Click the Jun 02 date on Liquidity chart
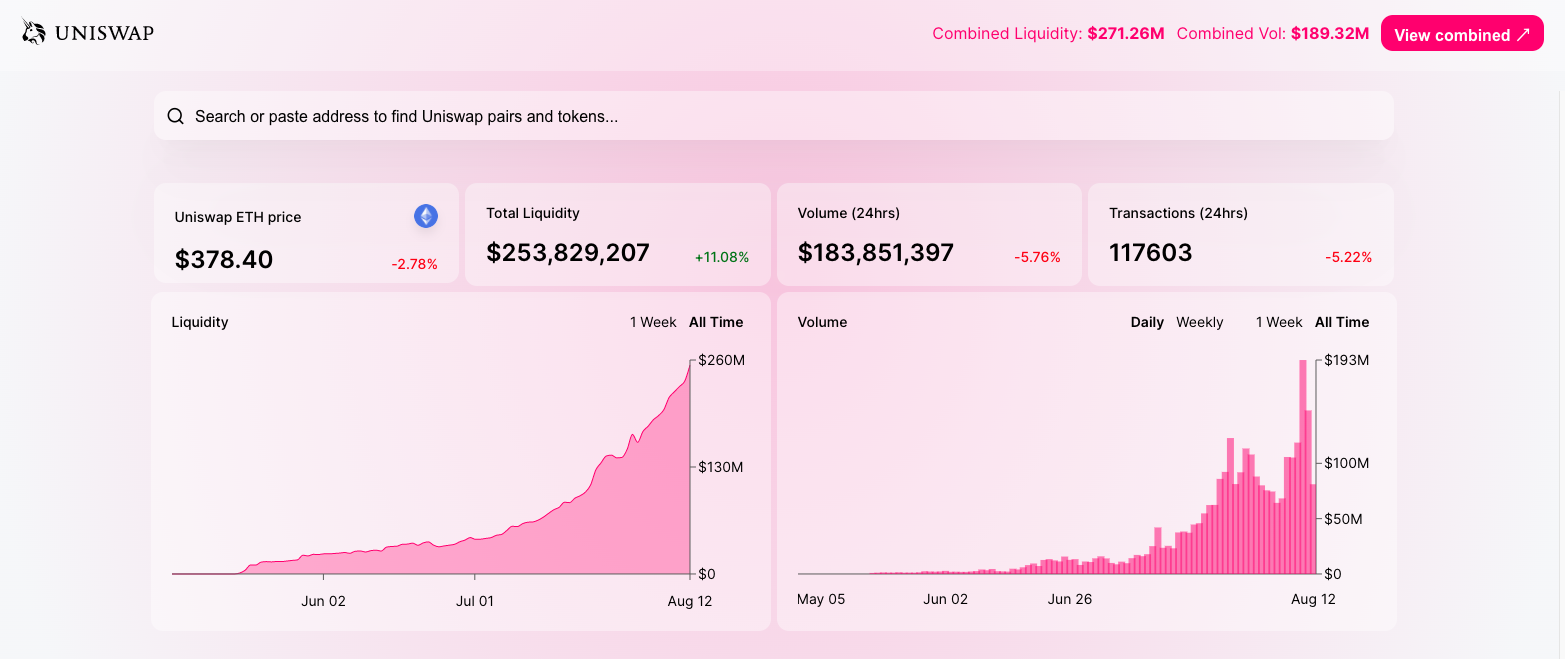 click(x=323, y=601)
